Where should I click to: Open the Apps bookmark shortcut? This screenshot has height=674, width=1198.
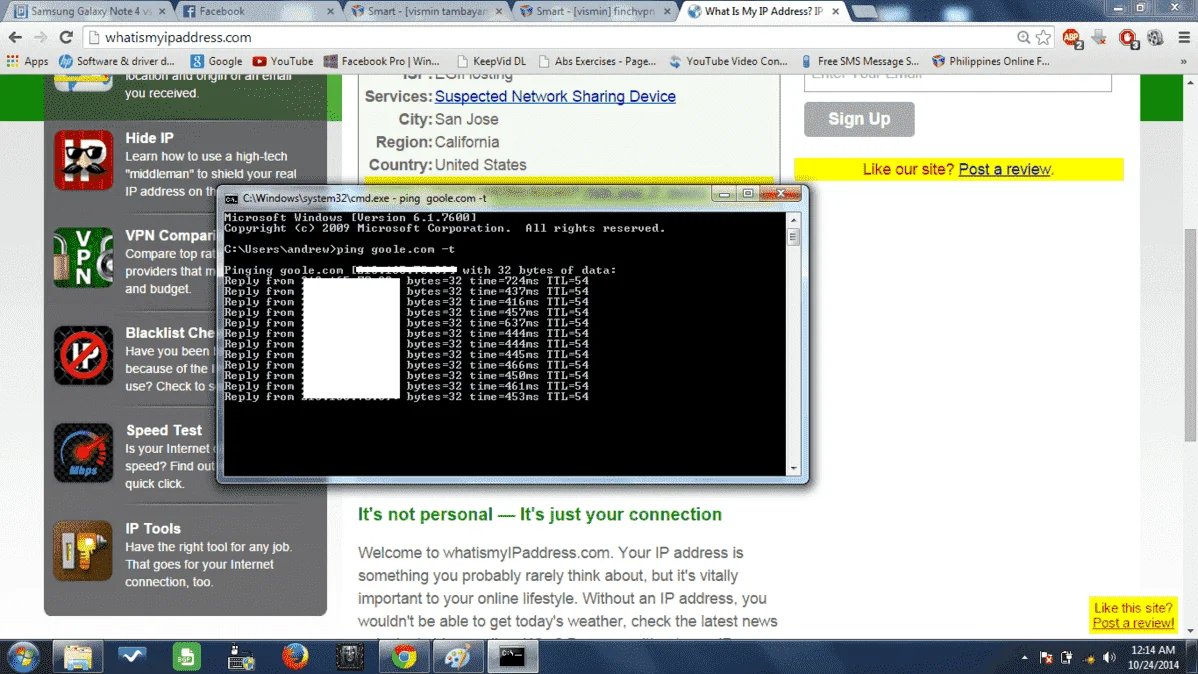(28, 61)
